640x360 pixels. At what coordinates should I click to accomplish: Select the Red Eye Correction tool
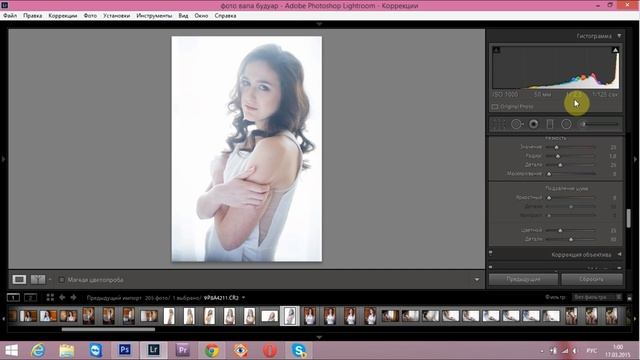point(533,124)
